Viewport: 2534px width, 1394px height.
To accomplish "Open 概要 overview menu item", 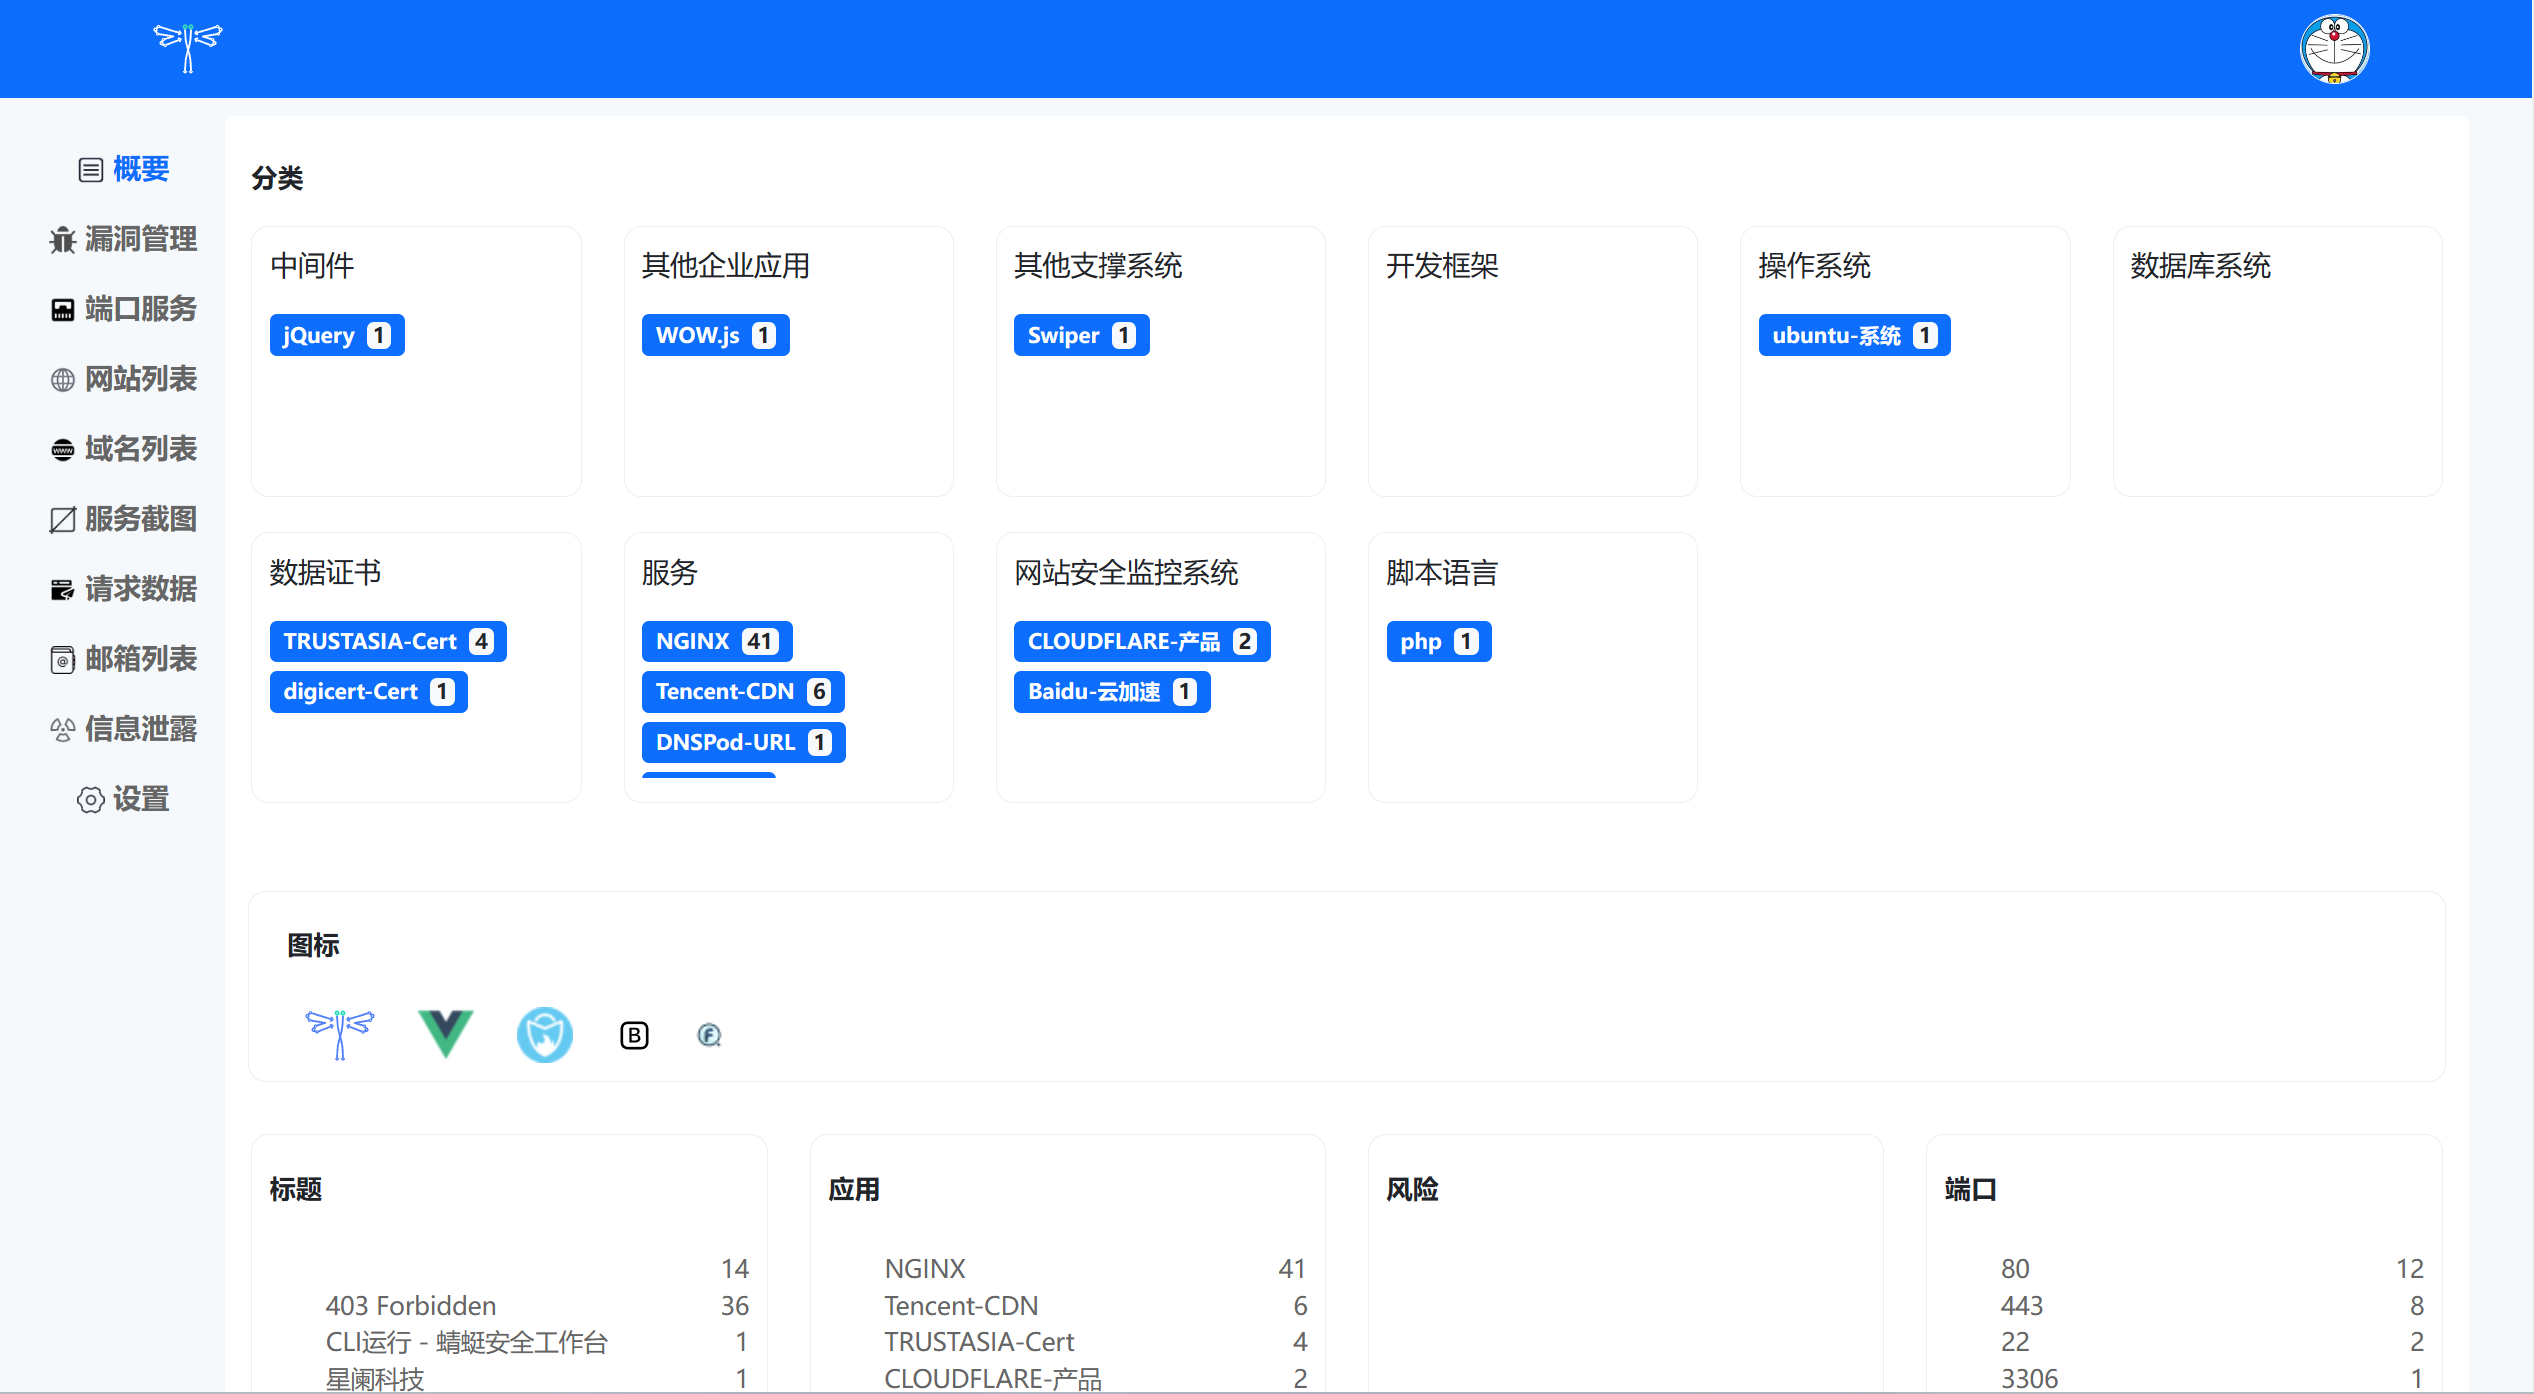I will (x=140, y=169).
